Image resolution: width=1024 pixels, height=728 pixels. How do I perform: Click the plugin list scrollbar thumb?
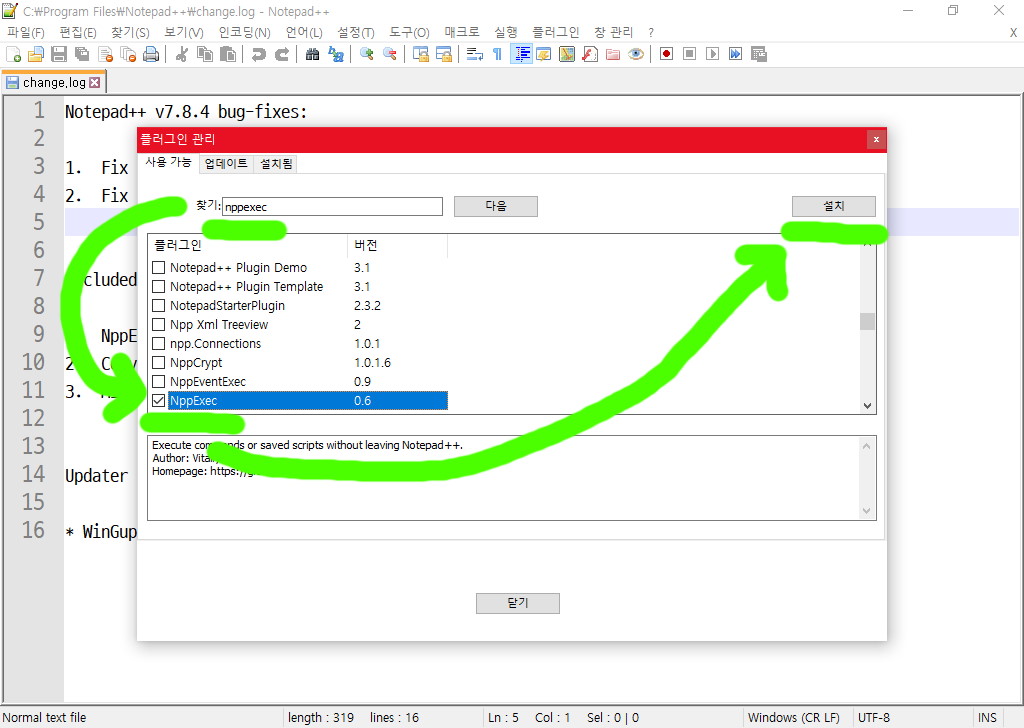coord(867,321)
